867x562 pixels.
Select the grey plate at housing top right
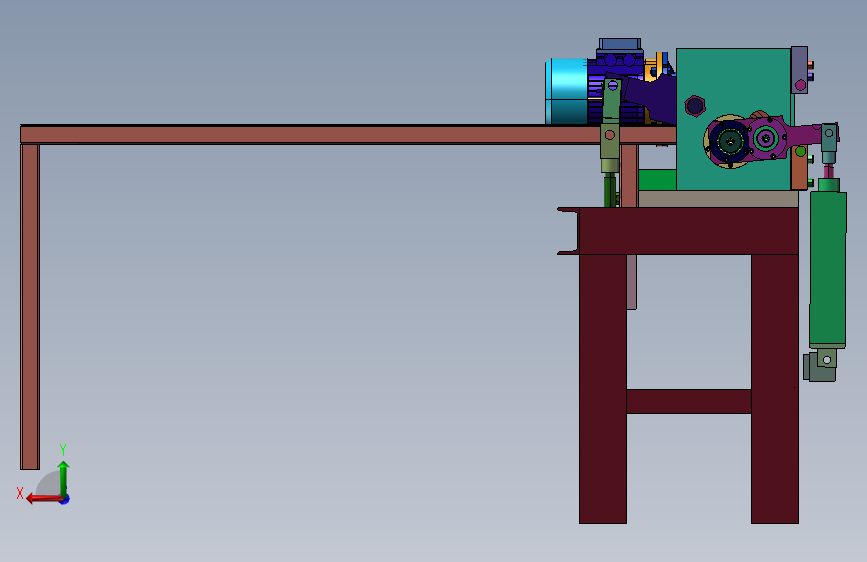(x=800, y=70)
